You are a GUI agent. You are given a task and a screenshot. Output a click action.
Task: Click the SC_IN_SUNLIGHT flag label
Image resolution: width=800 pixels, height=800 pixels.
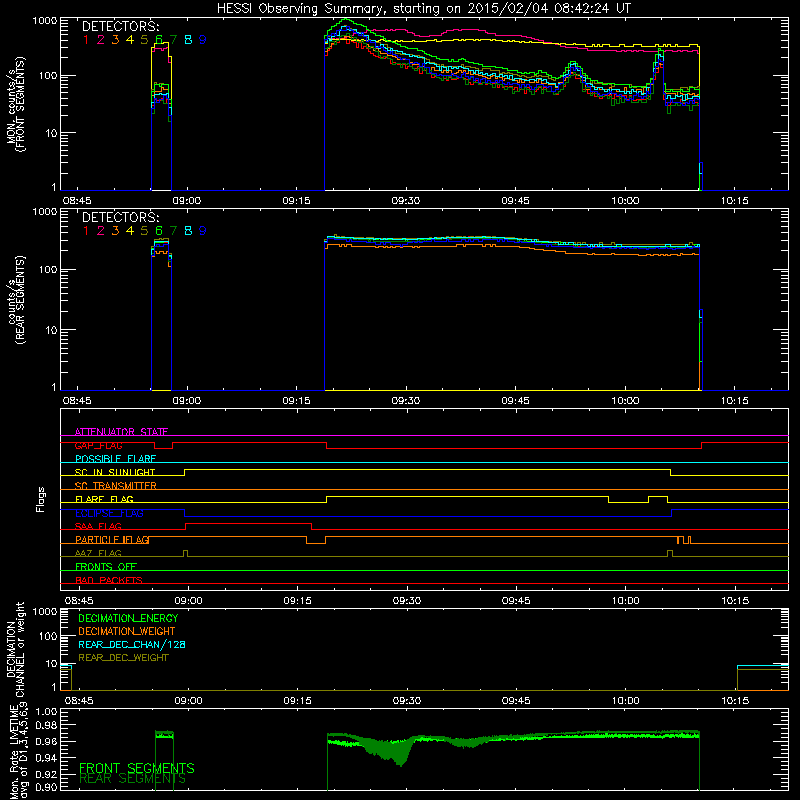[x=115, y=472]
